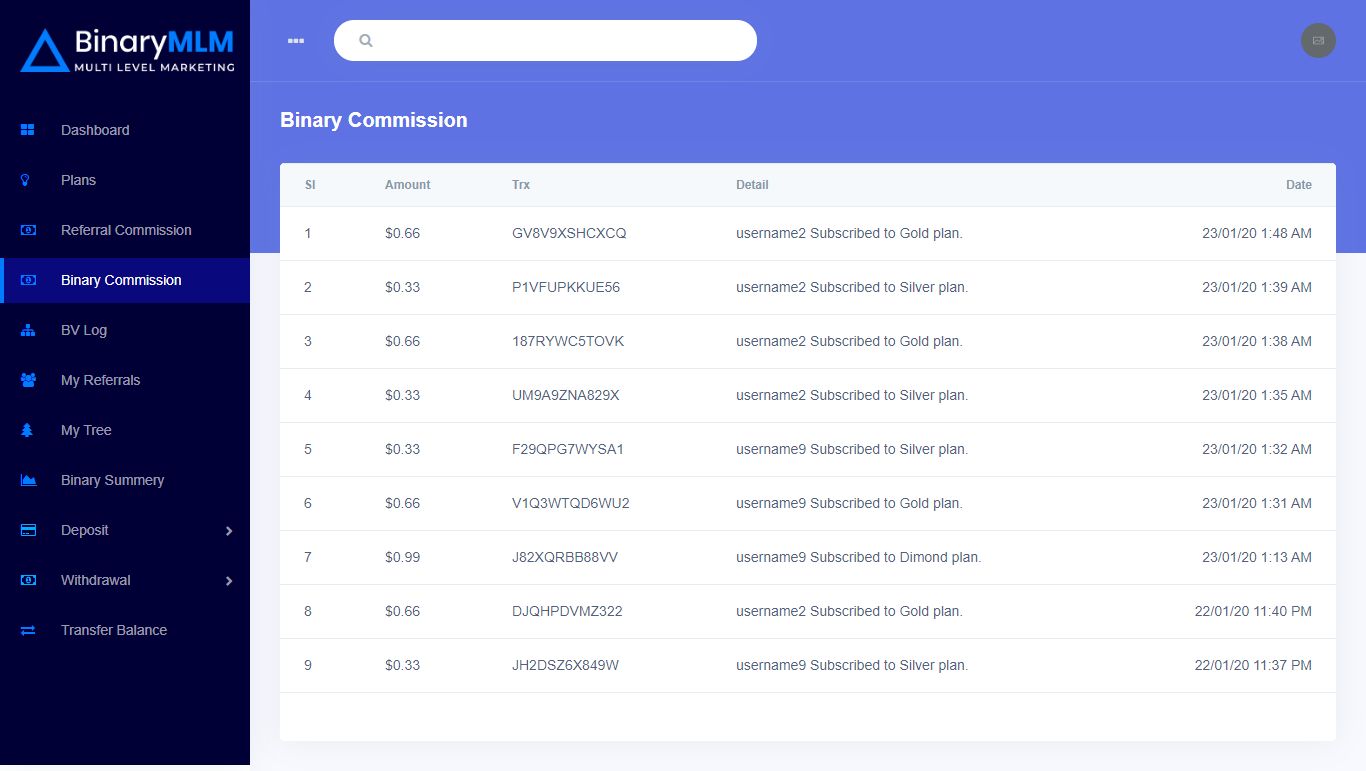Open the BV Log page
The width and height of the screenshot is (1366, 771).
(x=125, y=330)
